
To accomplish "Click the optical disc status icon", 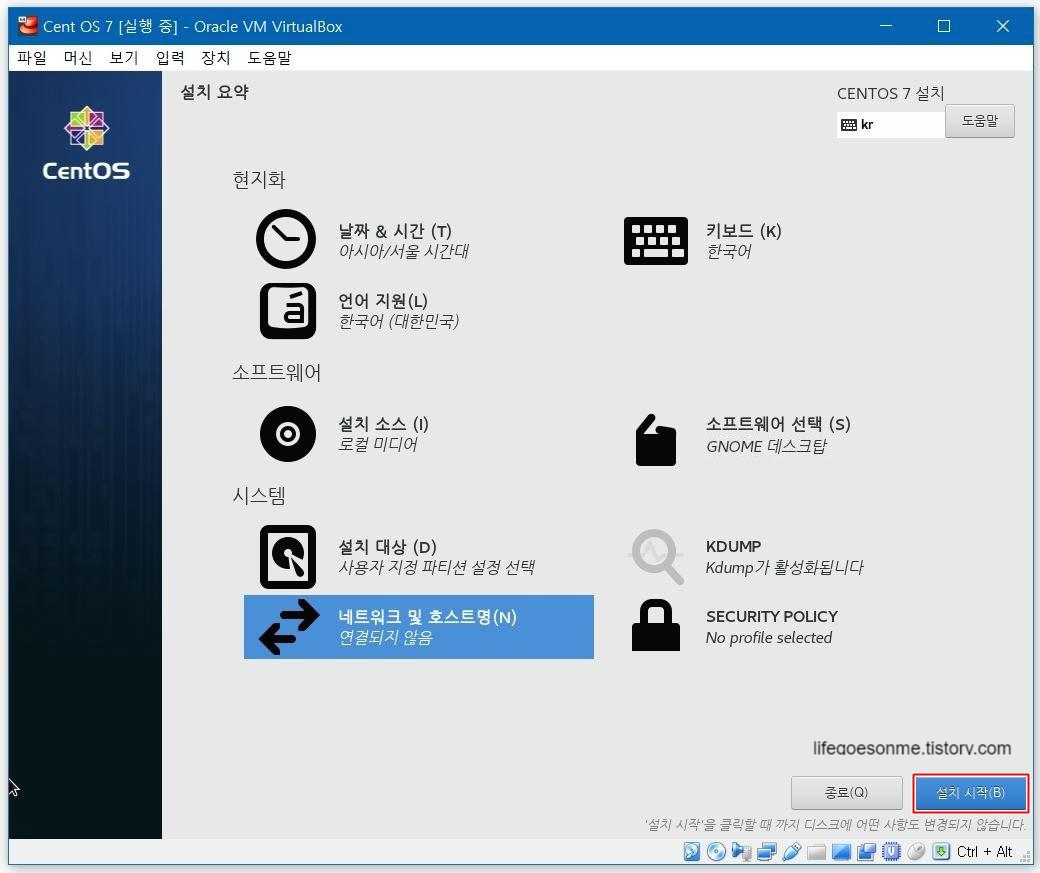I will 716,851.
